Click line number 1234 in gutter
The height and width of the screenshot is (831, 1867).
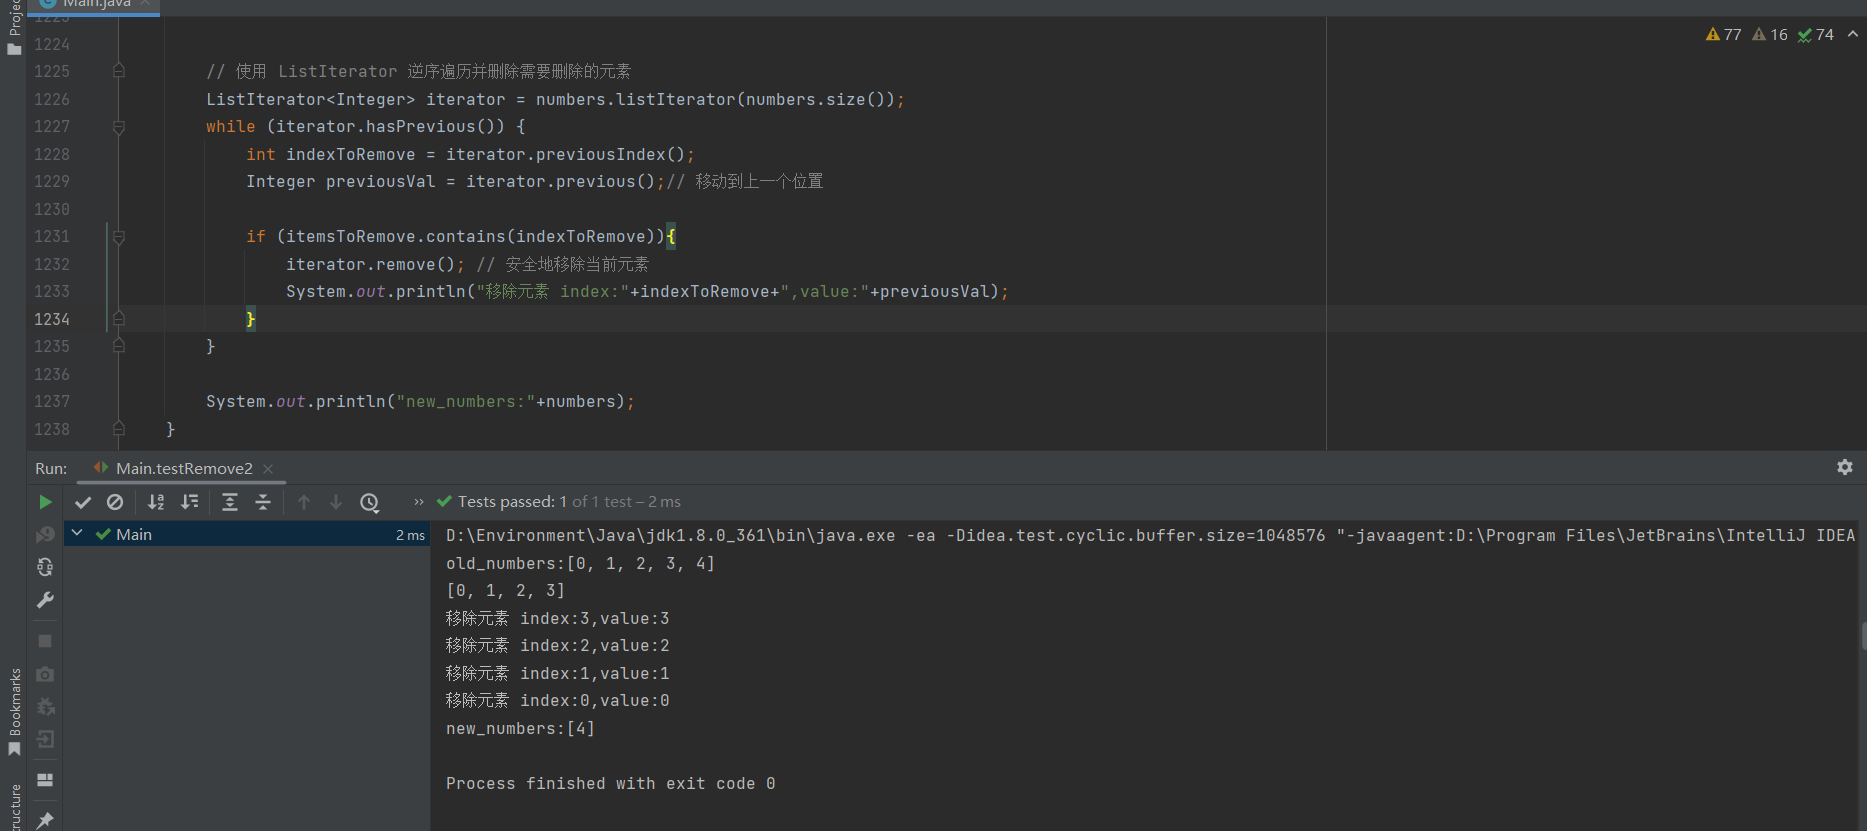52,319
